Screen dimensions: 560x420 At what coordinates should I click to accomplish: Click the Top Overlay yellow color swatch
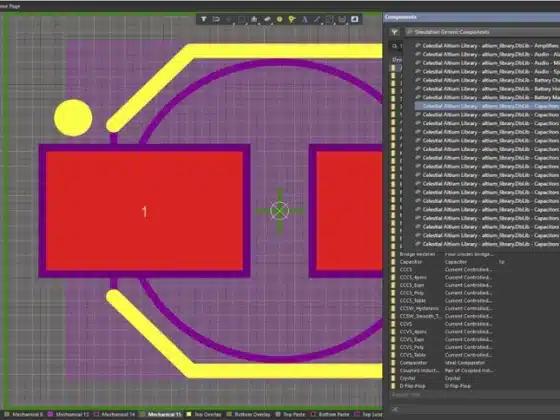[x=189, y=414]
